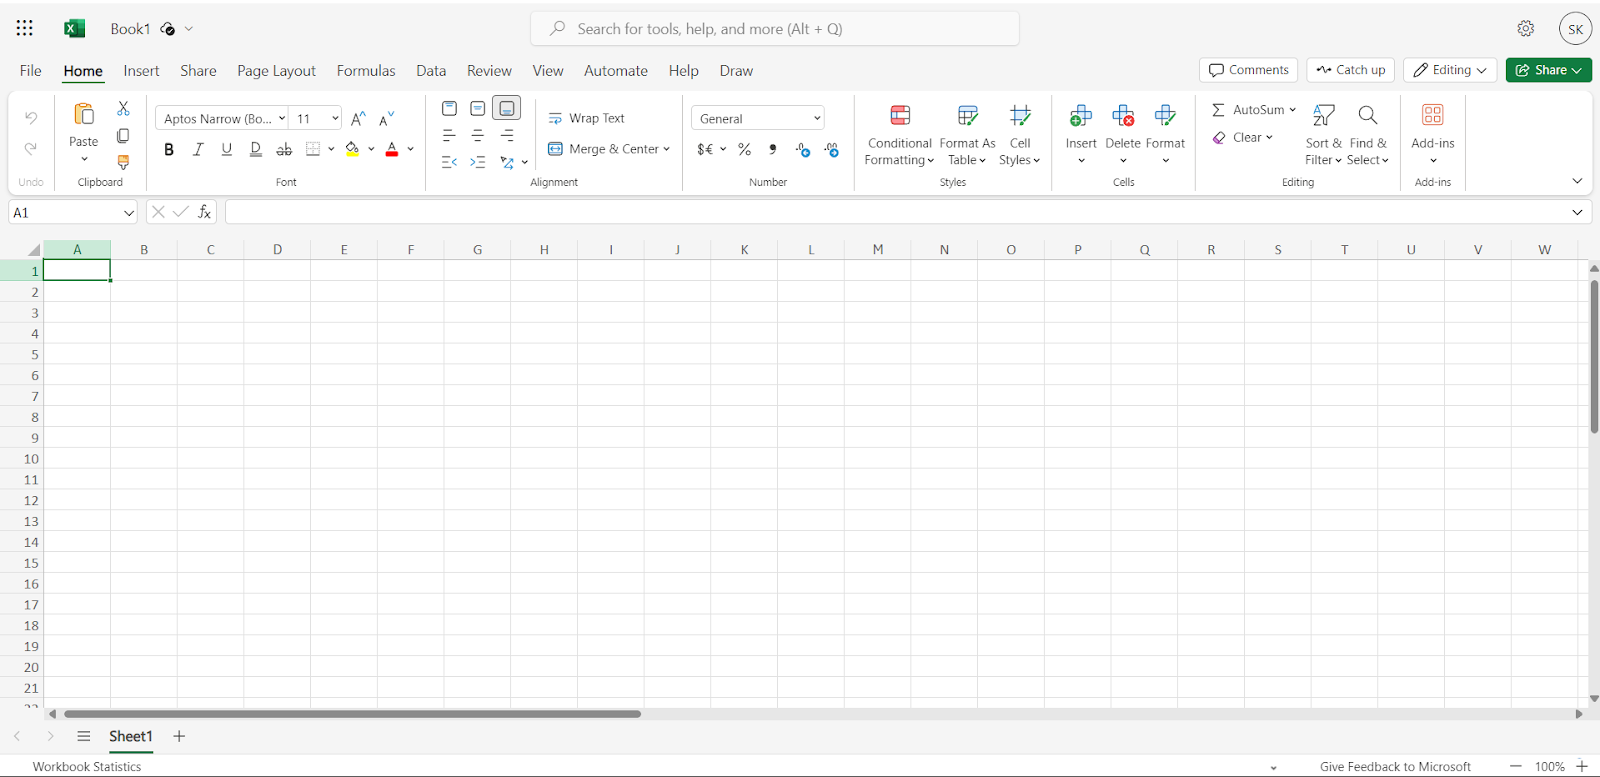Click the Excel logo icon
The width and height of the screenshot is (1600, 777).
coord(74,28)
